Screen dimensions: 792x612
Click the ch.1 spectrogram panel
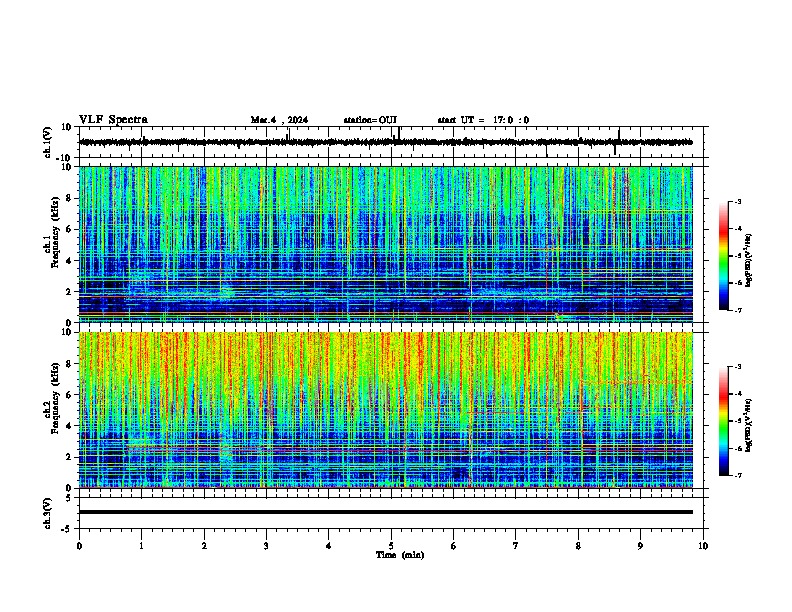coord(386,244)
